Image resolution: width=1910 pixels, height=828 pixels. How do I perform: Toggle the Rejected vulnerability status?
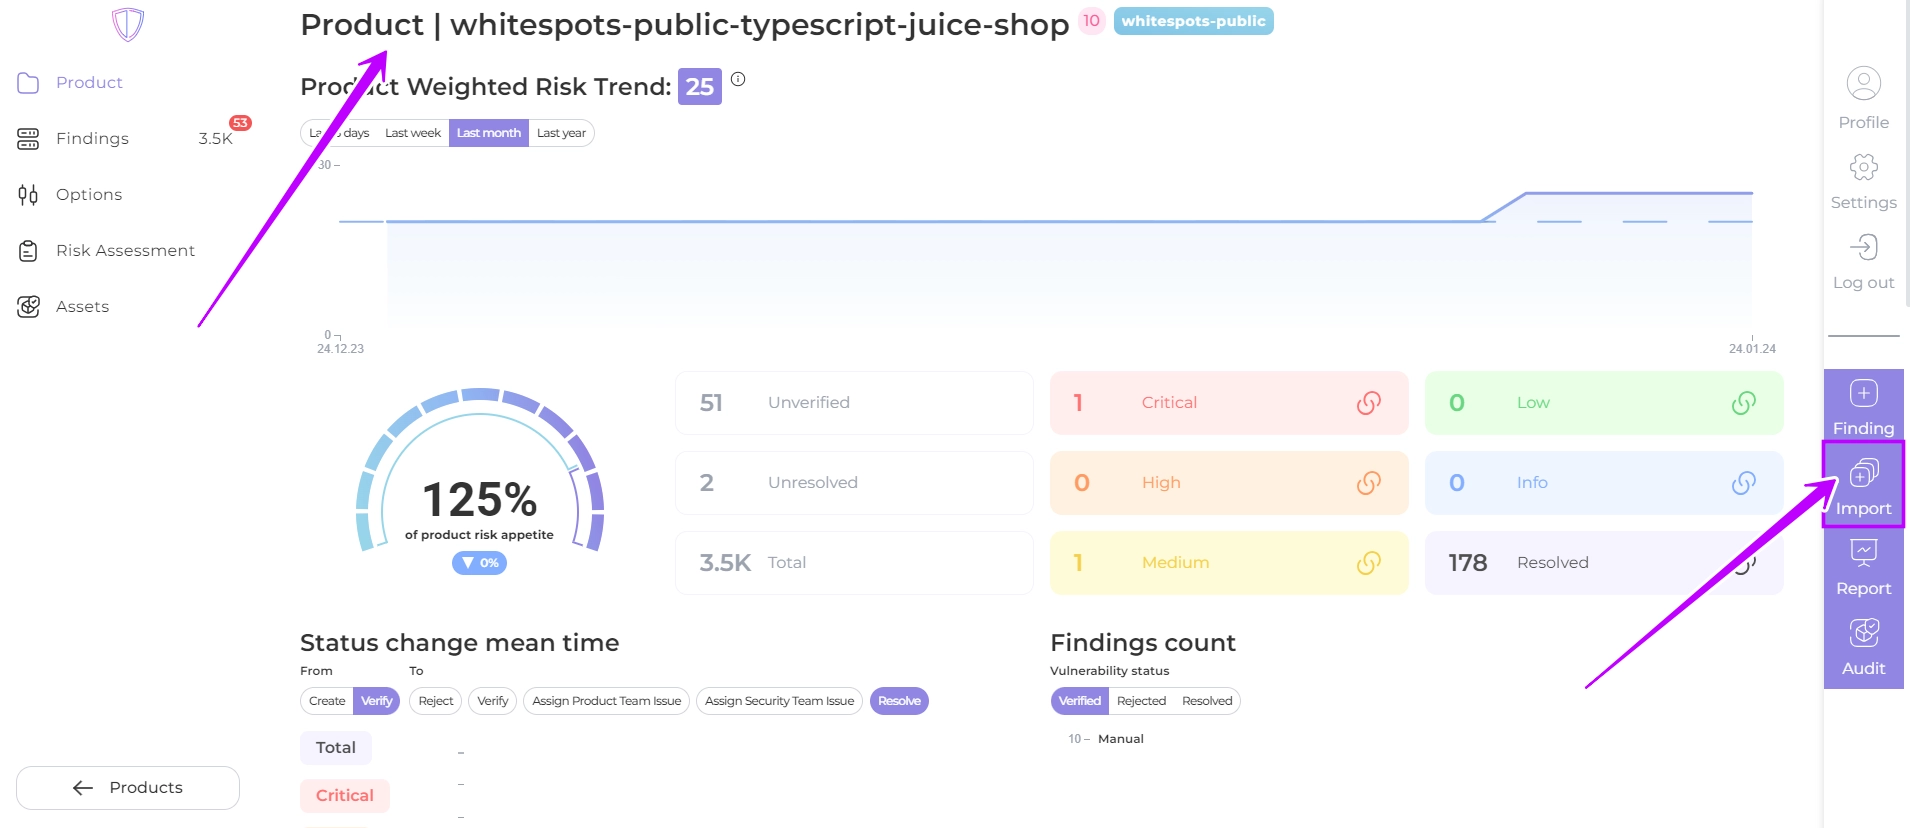(1141, 701)
